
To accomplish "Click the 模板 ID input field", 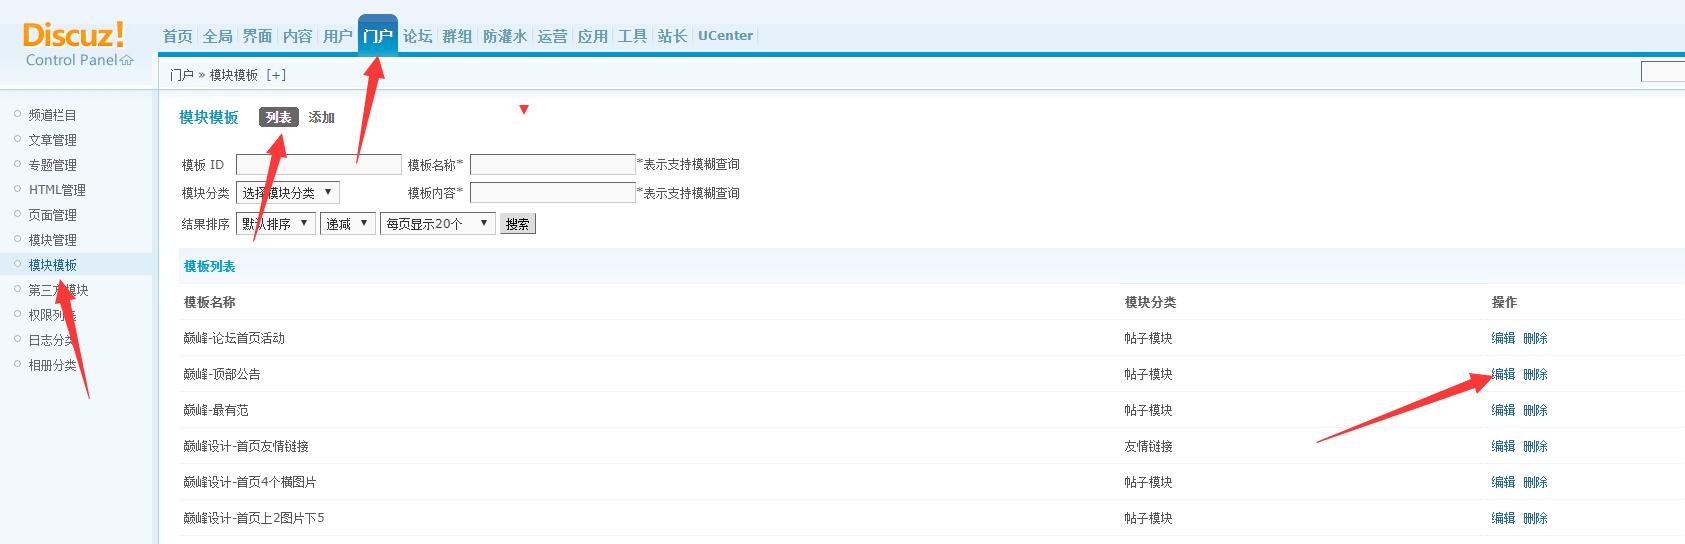I will point(318,165).
